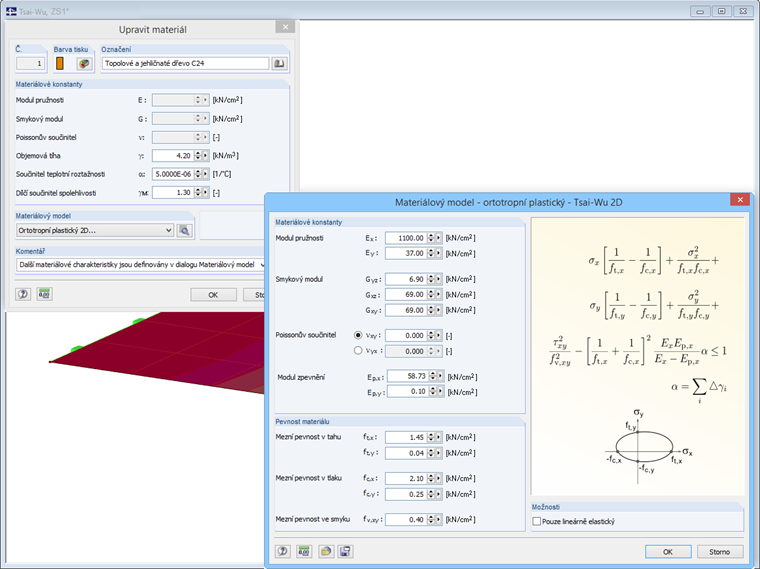Open Gyz field arrow menu button
Screen dimensions: 760x569
tap(439, 279)
